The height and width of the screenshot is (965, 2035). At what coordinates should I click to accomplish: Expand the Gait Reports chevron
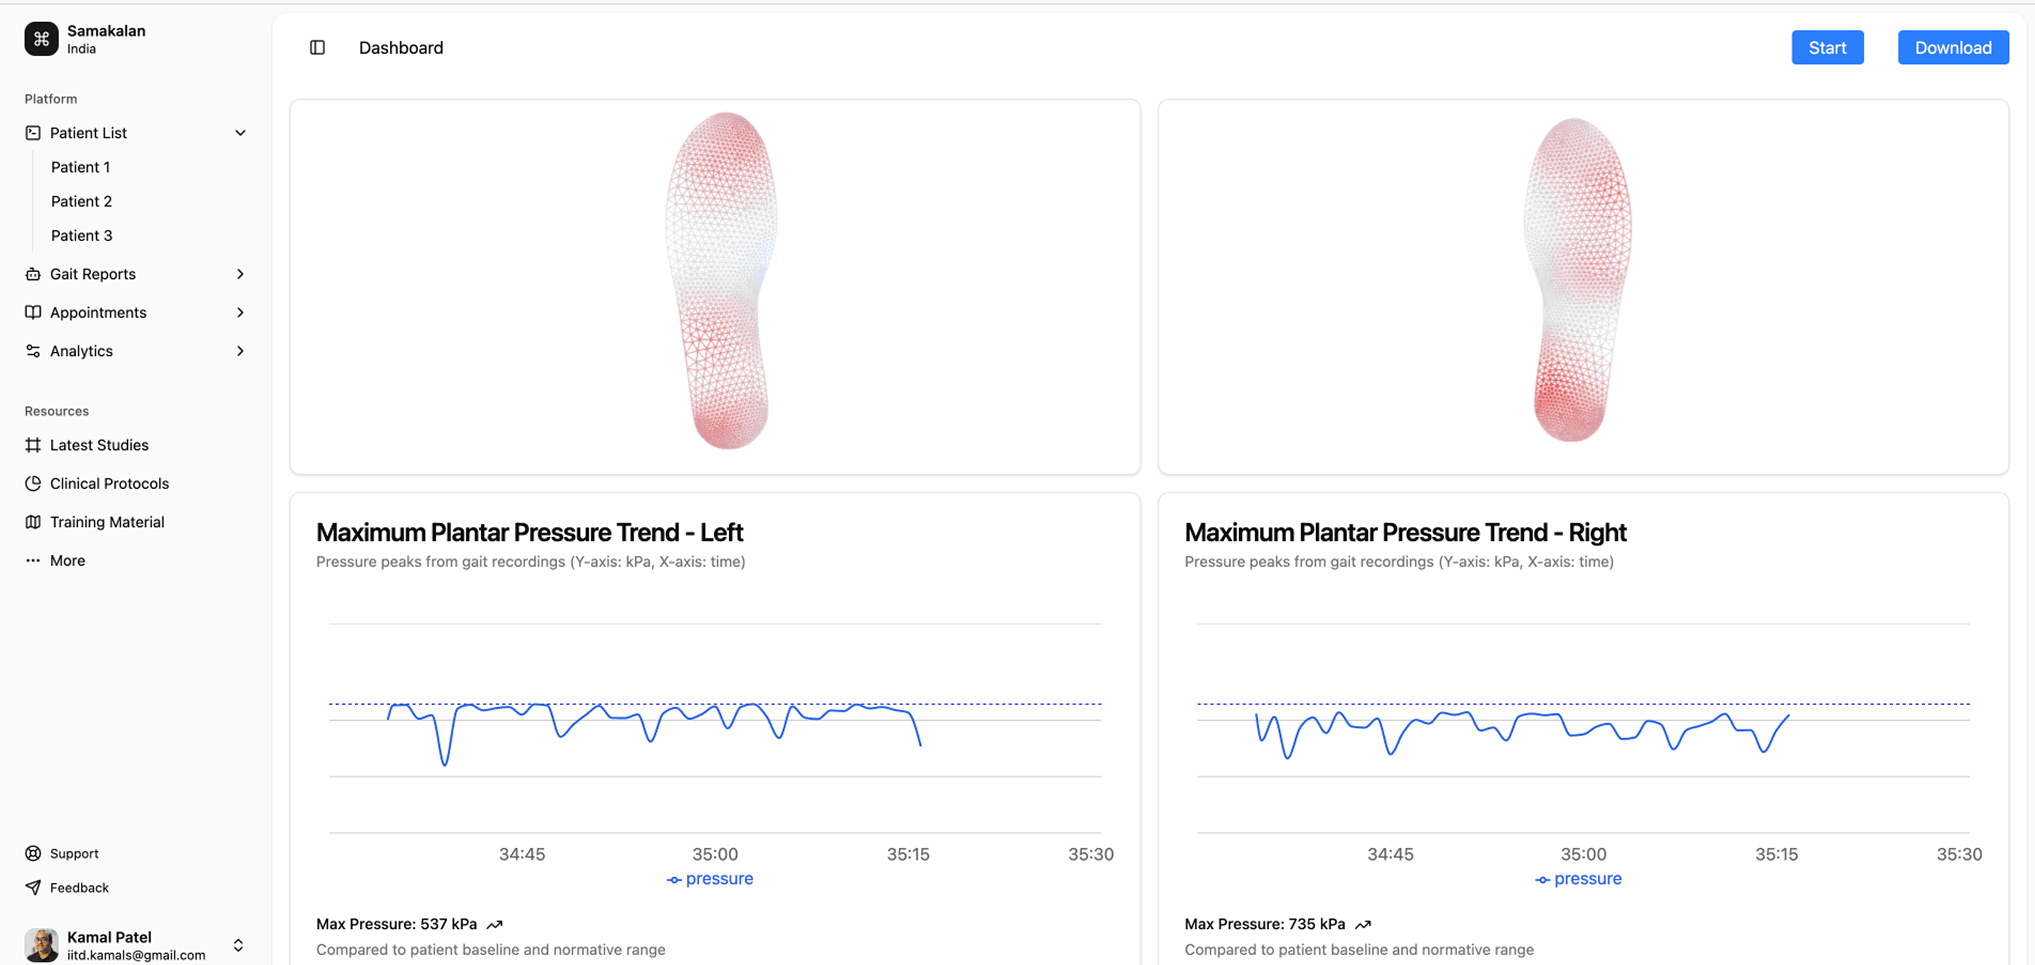tap(240, 274)
